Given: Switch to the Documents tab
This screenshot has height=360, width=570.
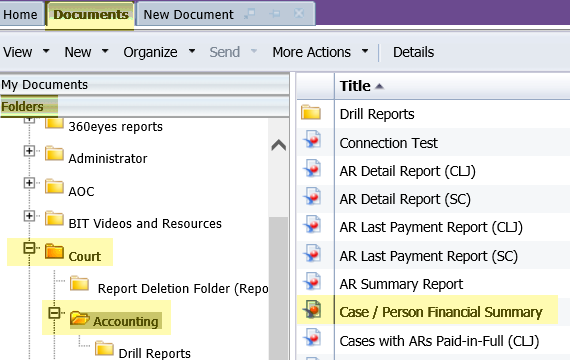Looking at the screenshot, I should [x=91, y=15].
